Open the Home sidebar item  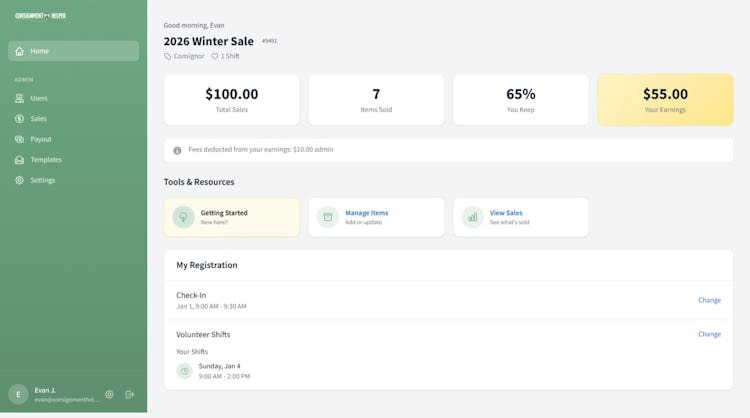73,51
